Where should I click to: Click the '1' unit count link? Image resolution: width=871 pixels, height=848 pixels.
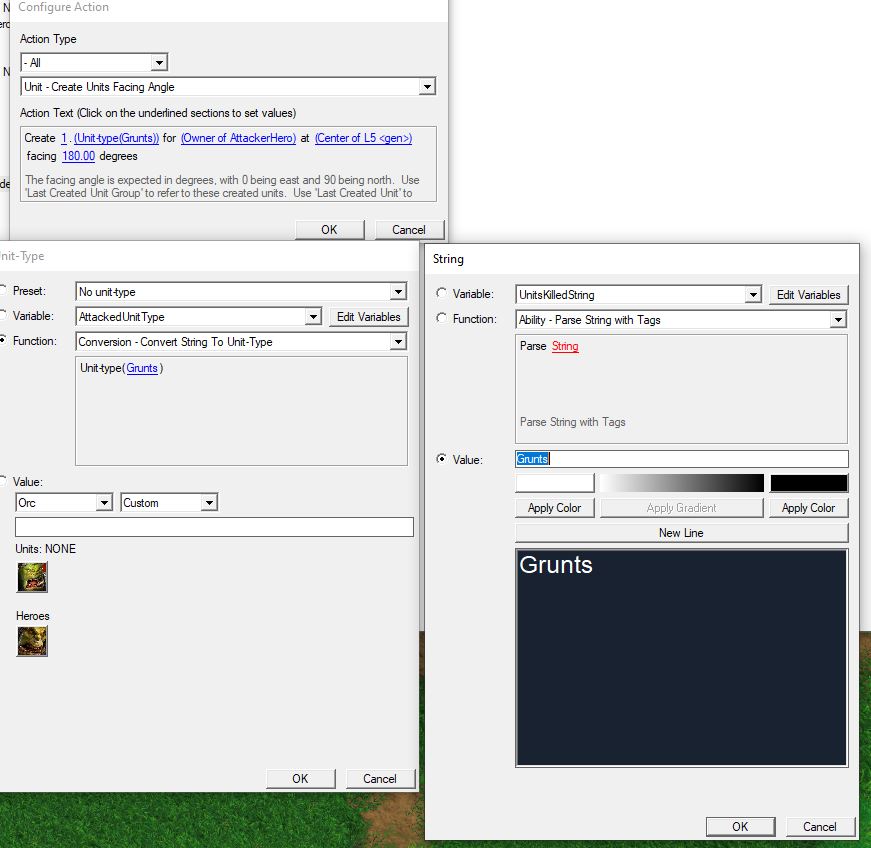coord(64,138)
